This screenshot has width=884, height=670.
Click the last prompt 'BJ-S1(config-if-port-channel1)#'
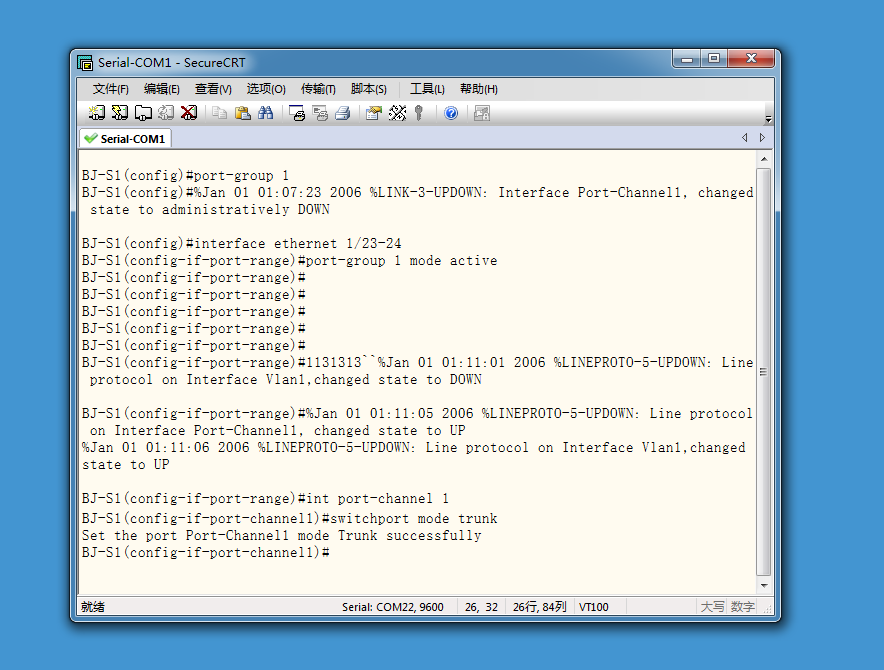(205, 552)
